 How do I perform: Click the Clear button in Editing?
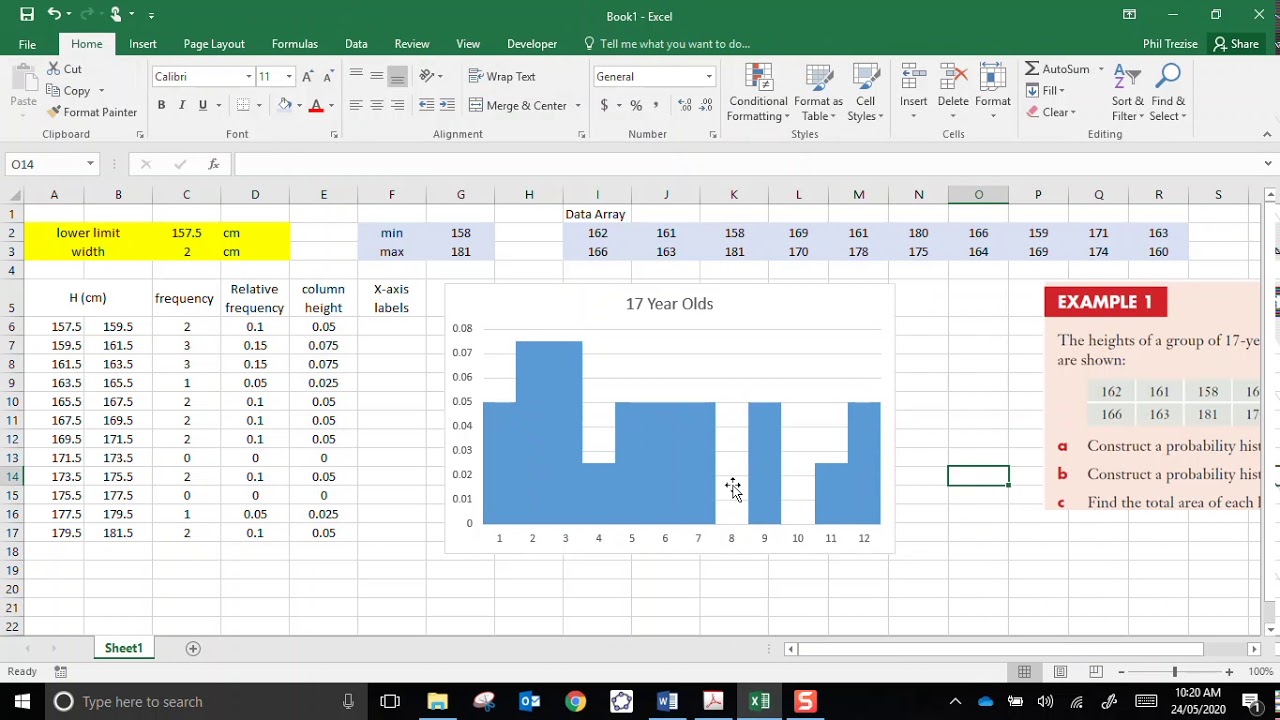point(1050,112)
